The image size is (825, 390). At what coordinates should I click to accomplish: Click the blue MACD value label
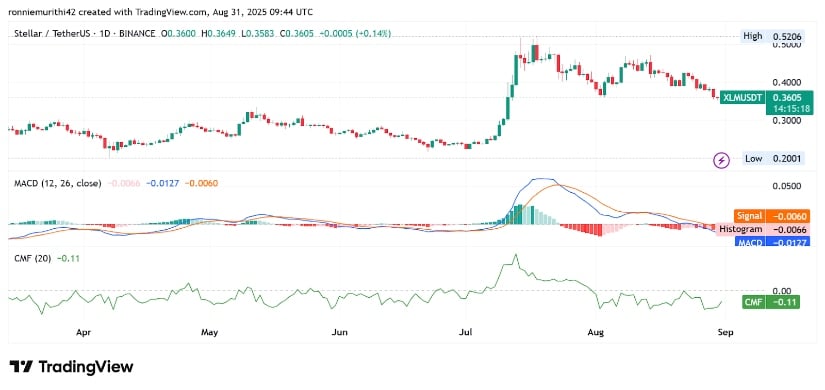(771, 243)
